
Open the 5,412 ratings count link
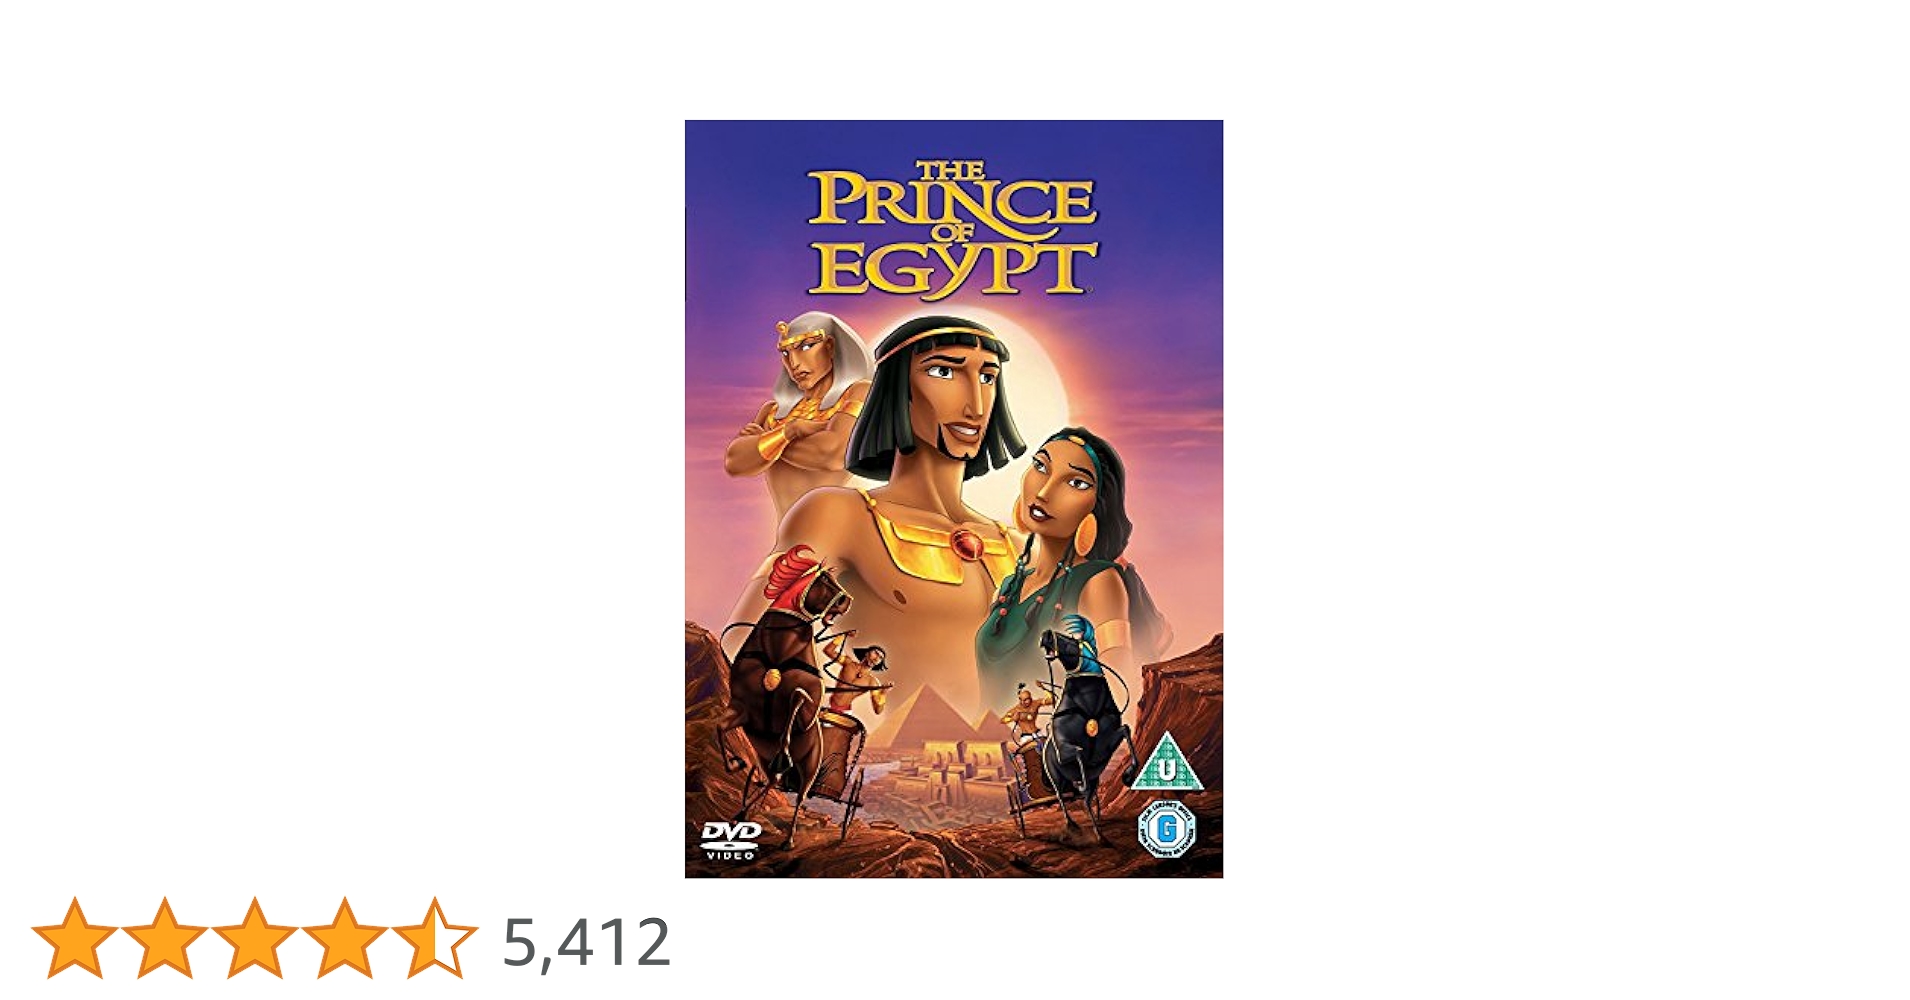[586, 942]
